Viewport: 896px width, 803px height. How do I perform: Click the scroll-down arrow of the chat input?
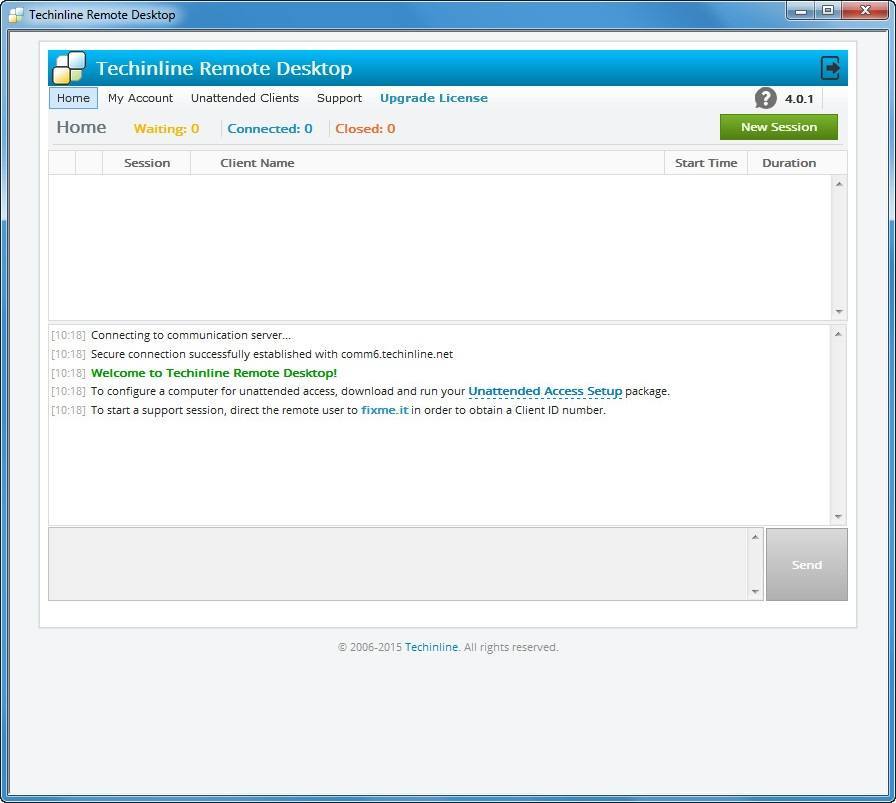click(755, 591)
